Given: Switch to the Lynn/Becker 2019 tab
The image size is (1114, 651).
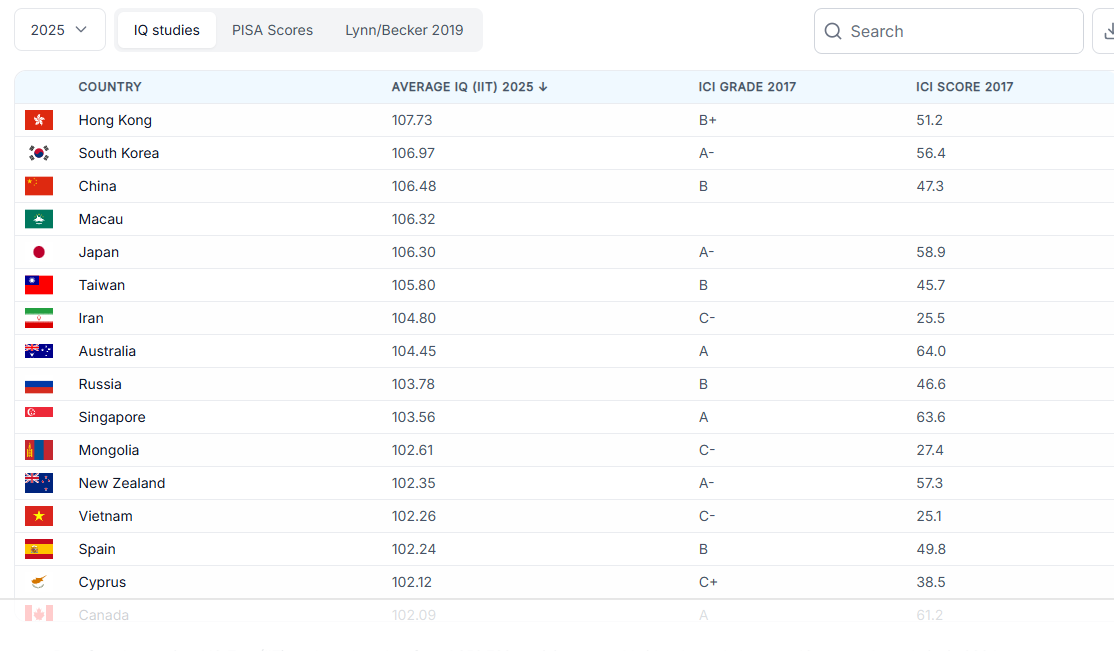Looking at the screenshot, I should coord(404,30).
